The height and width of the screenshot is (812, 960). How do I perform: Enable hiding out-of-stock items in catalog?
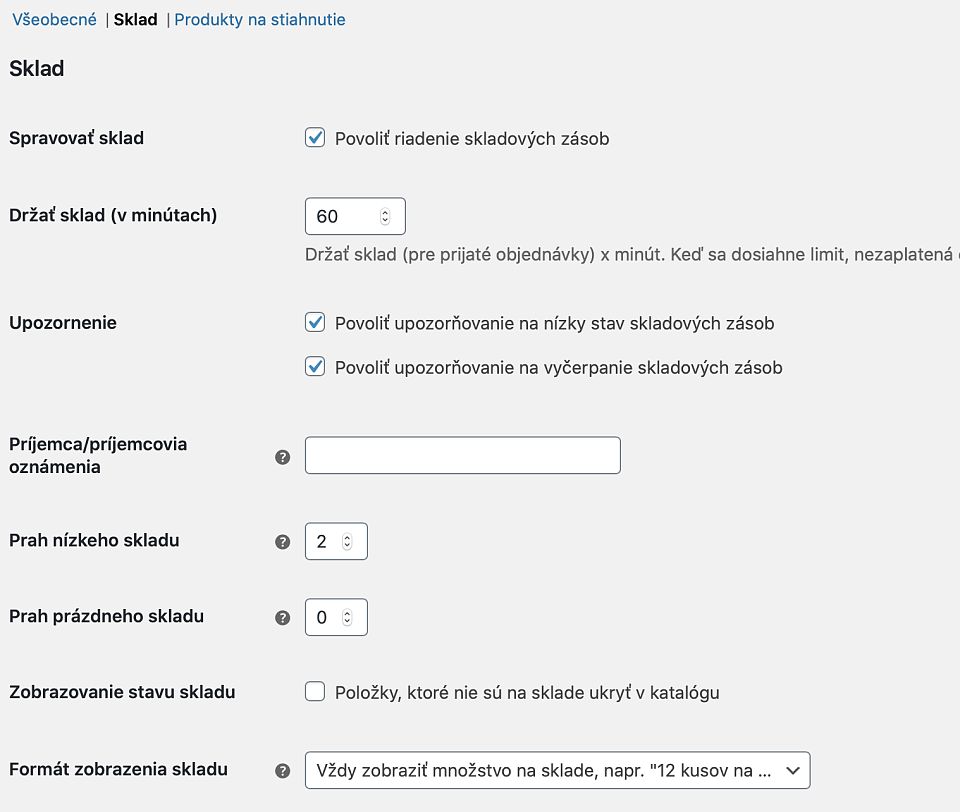pos(315,691)
